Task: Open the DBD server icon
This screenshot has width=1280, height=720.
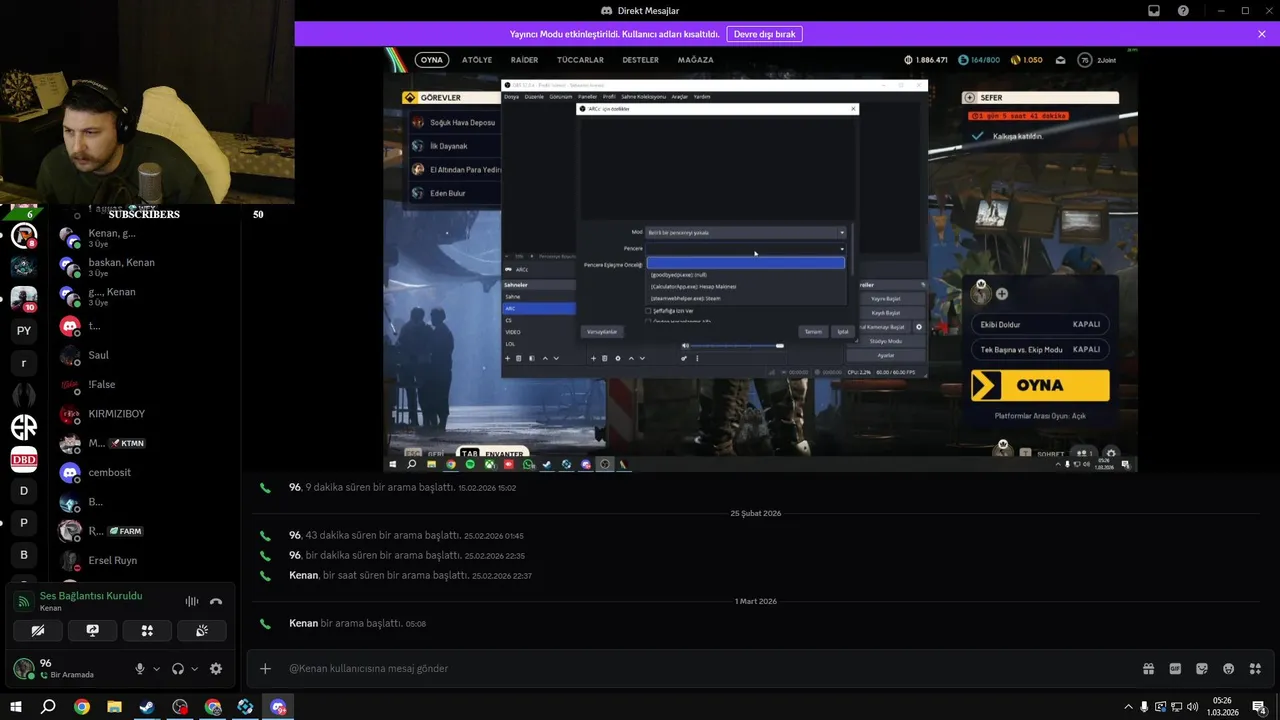Action: [x=24, y=459]
